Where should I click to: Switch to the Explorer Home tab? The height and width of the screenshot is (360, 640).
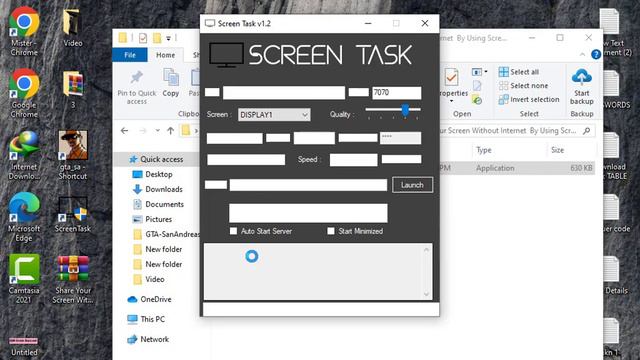(x=165, y=55)
